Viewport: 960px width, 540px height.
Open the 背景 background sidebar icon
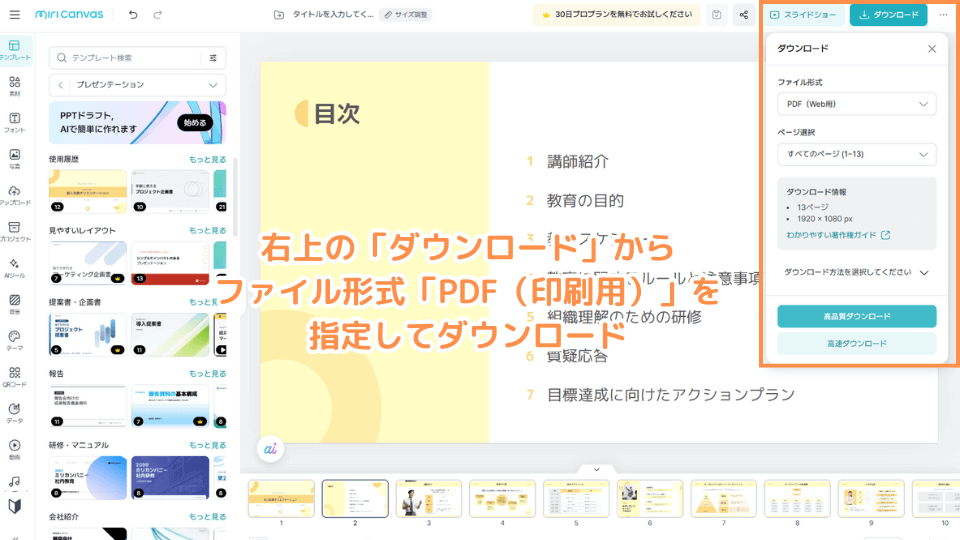point(15,304)
